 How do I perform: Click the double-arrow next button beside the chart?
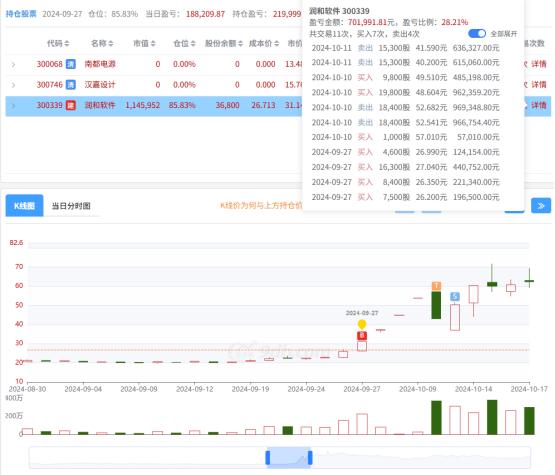[x=541, y=206]
